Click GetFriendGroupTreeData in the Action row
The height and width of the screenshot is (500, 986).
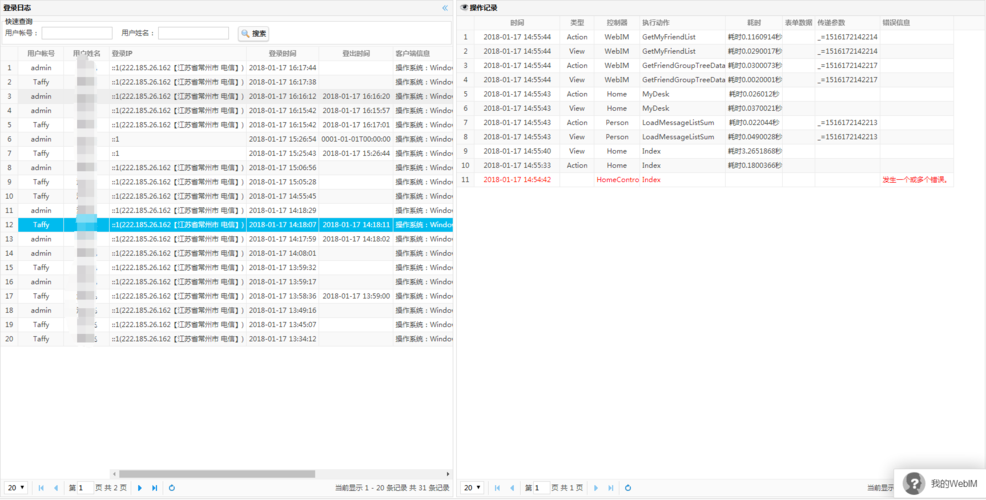click(684, 65)
